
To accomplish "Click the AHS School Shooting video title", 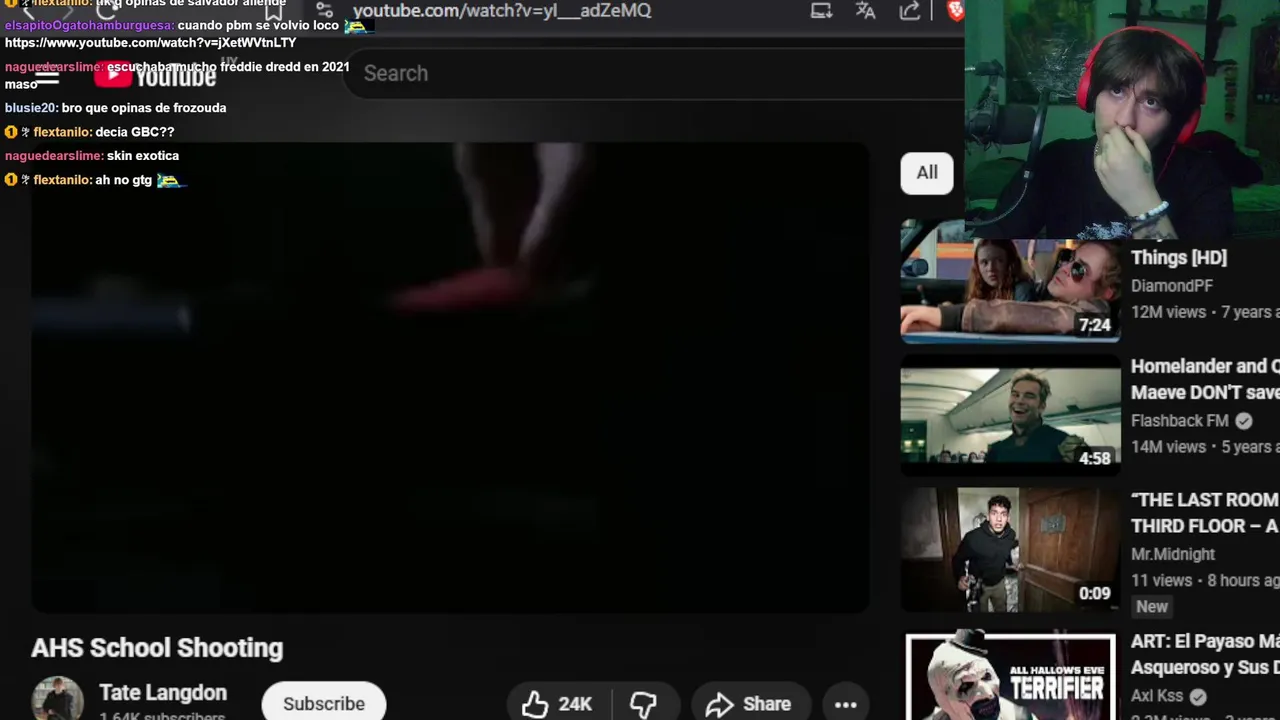I will (x=157, y=648).
